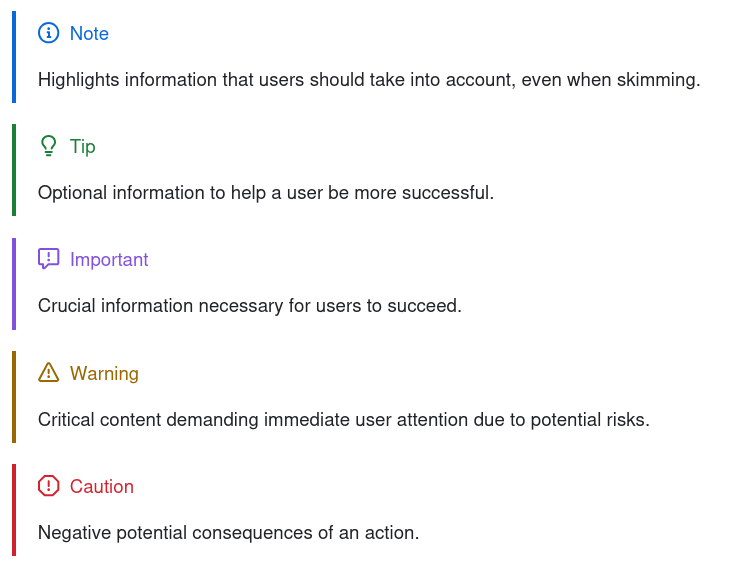Click the text 'Negative potential consequences of an action'
The width and height of the screenshot is (734, 573).
[x=227, y=533]
